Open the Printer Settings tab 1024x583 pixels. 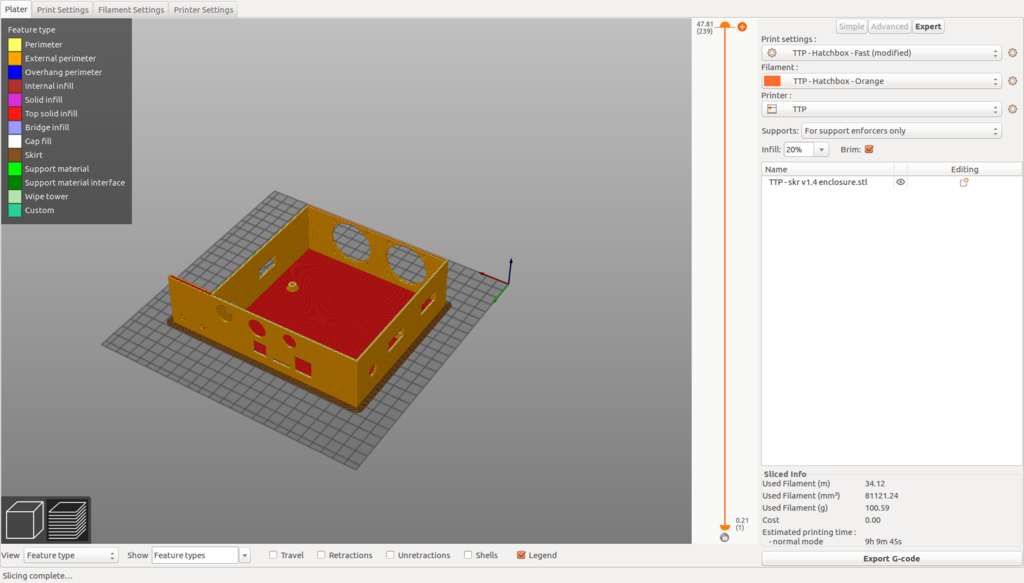(203, 10)
